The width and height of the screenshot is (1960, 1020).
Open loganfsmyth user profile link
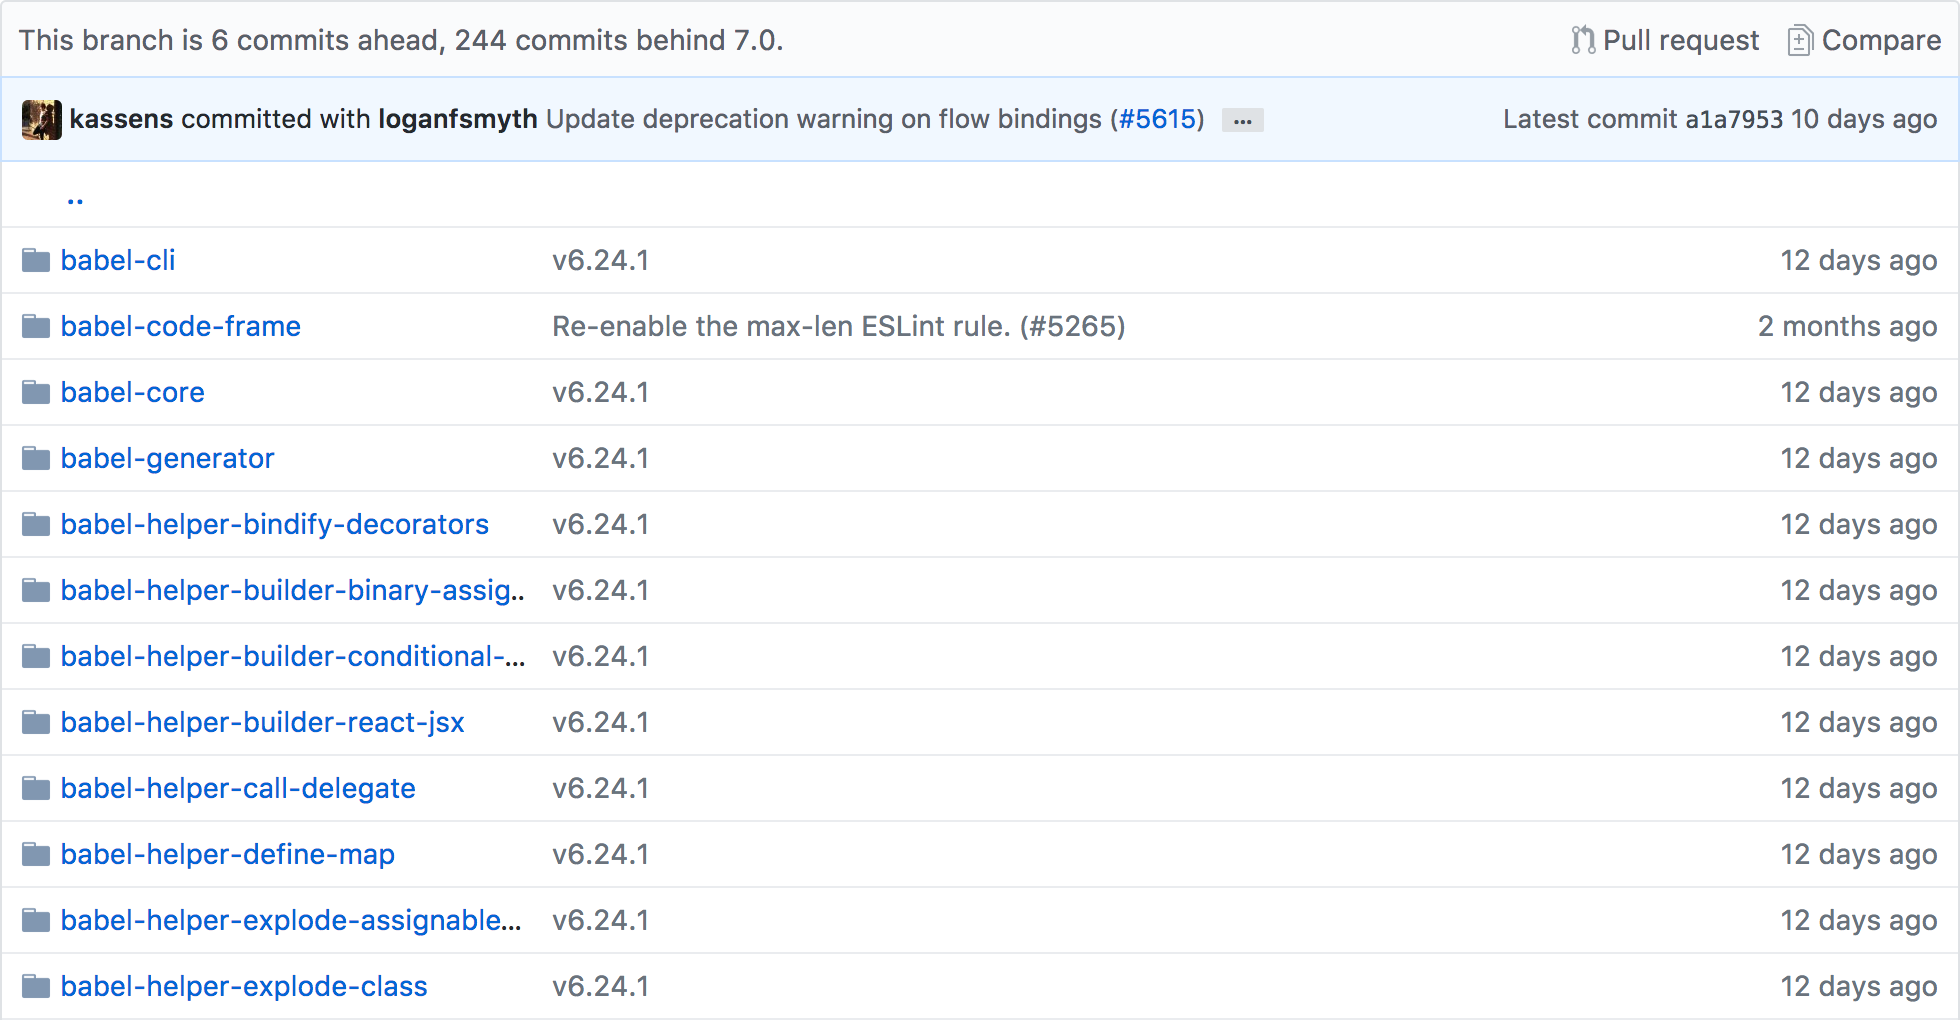[458, 119]
